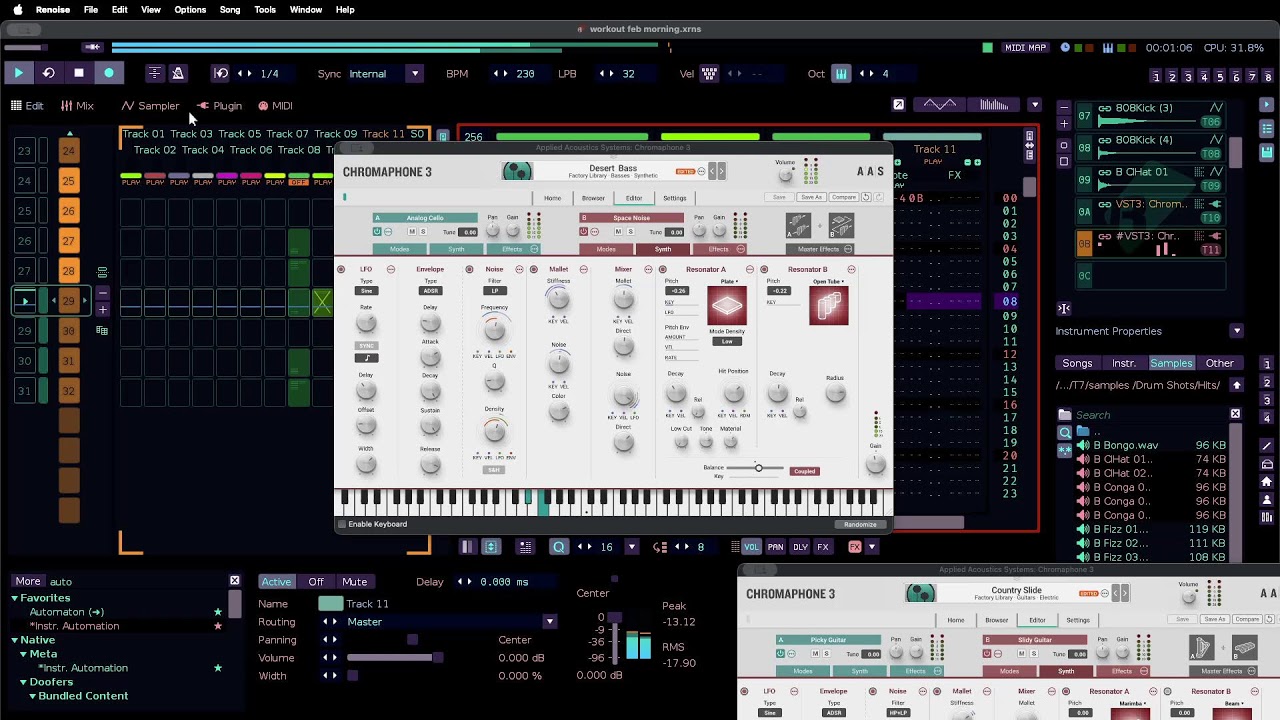Click the track Volume slider

point(395,658)
